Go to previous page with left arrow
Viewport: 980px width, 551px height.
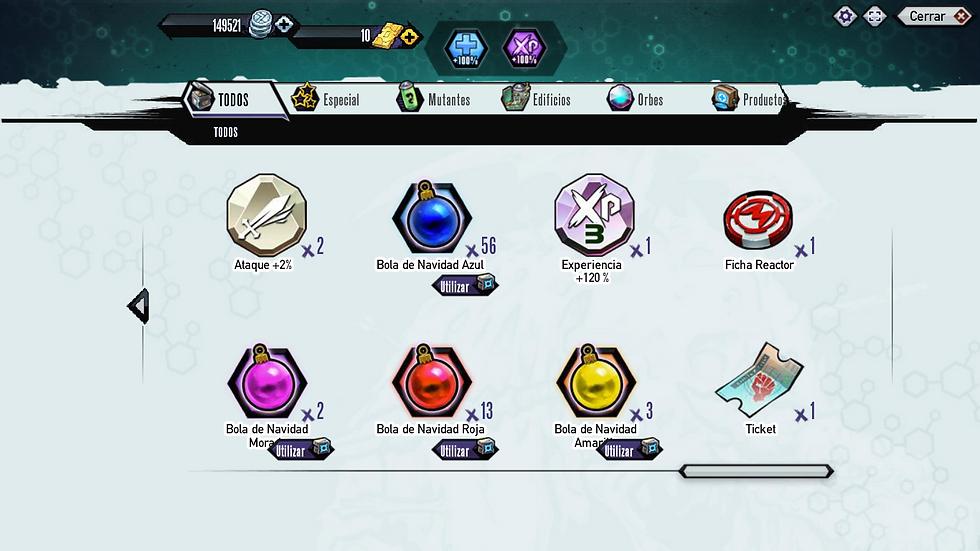[139, 306]
